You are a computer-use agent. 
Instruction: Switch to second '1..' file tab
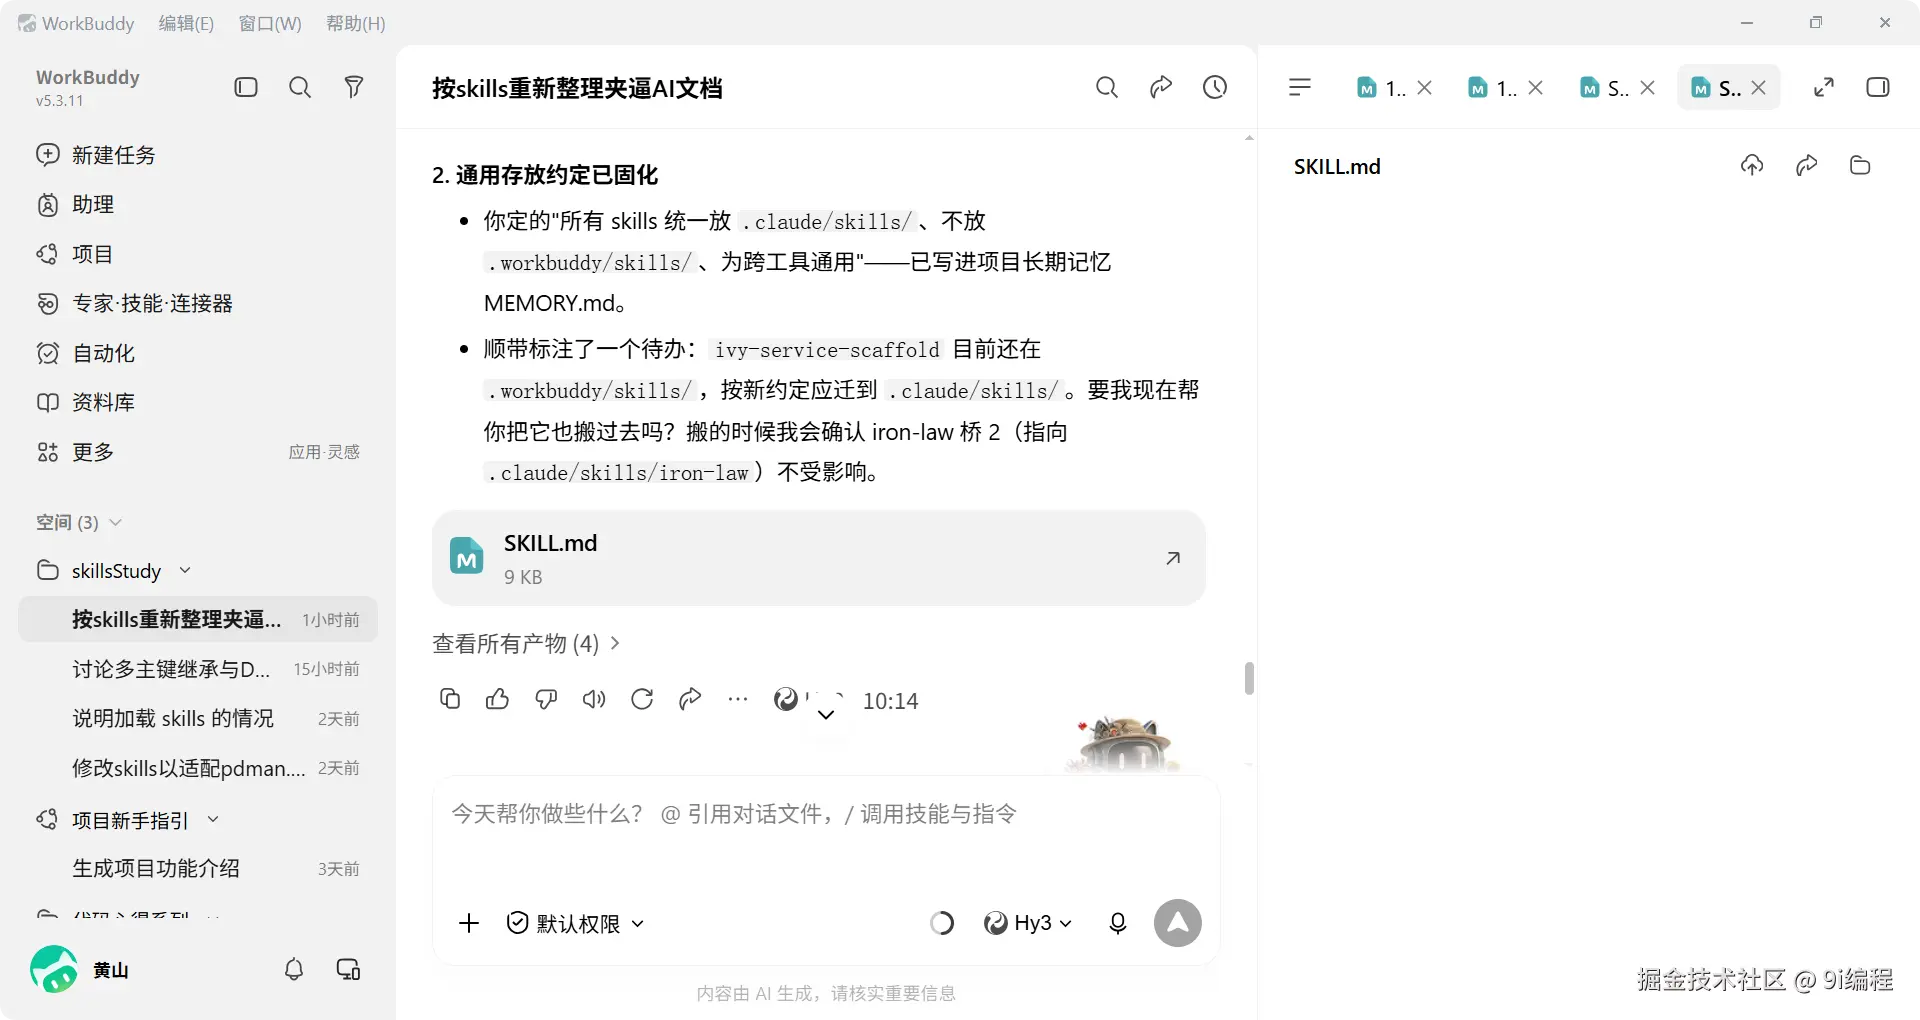click(1492, 88)
